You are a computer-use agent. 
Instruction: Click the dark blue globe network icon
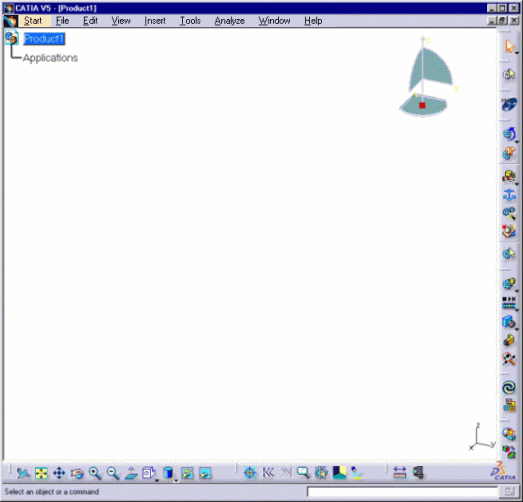pyautogui.click(x=509, y=104)
